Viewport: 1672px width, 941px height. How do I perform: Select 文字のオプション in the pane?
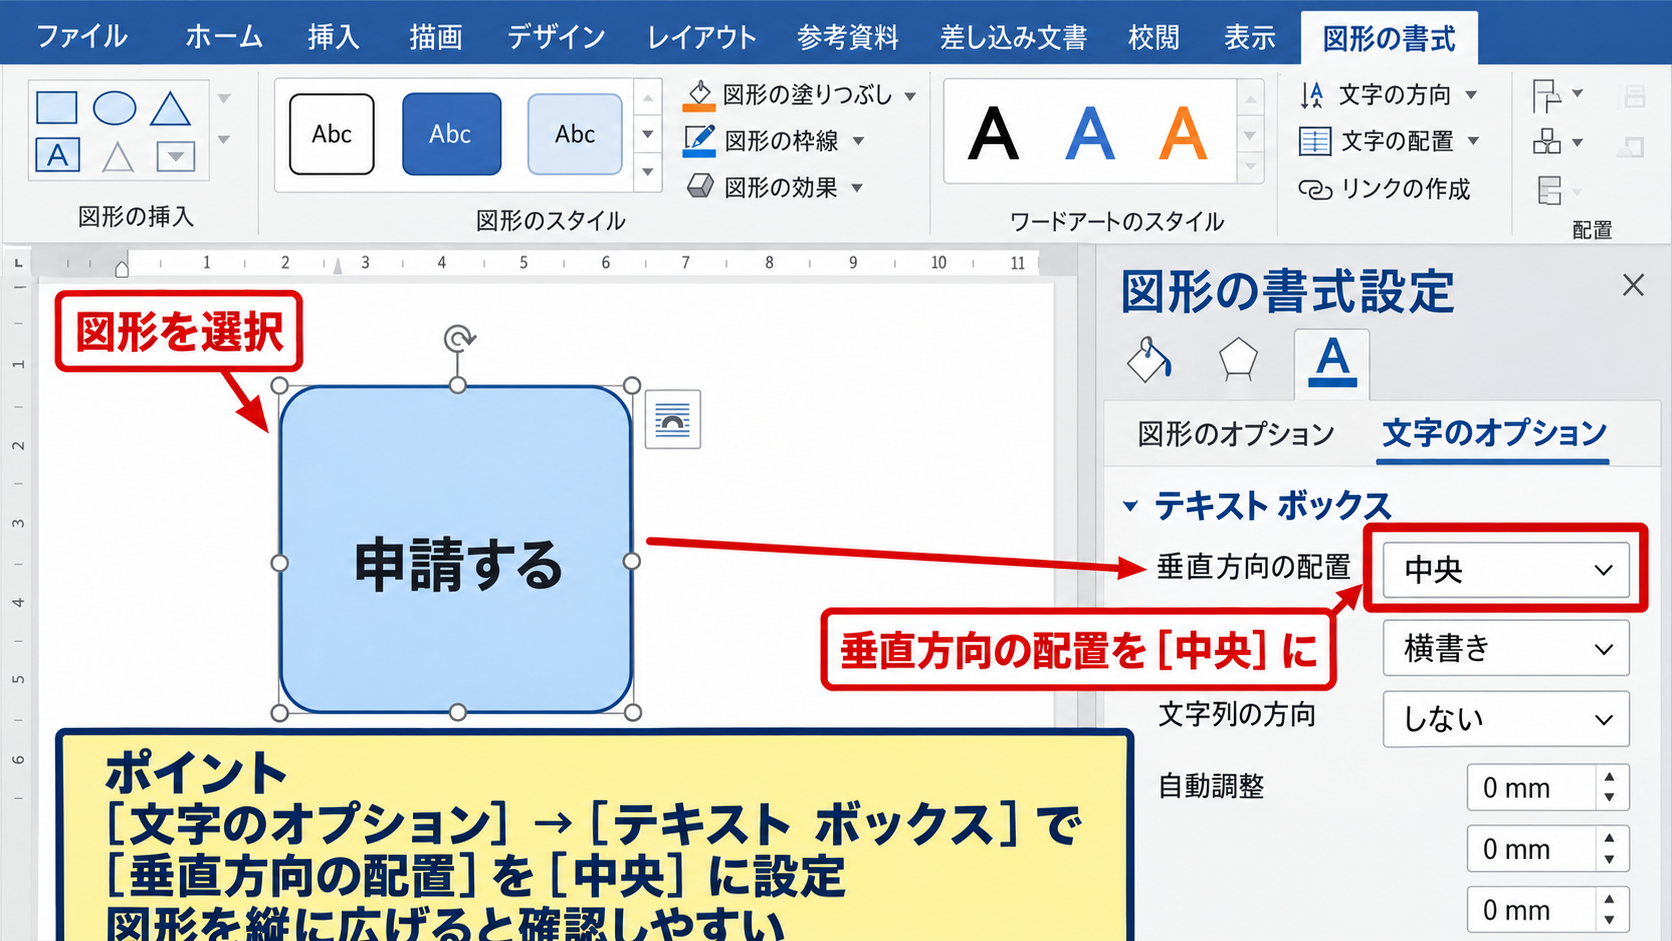(x=1494, y=433)
